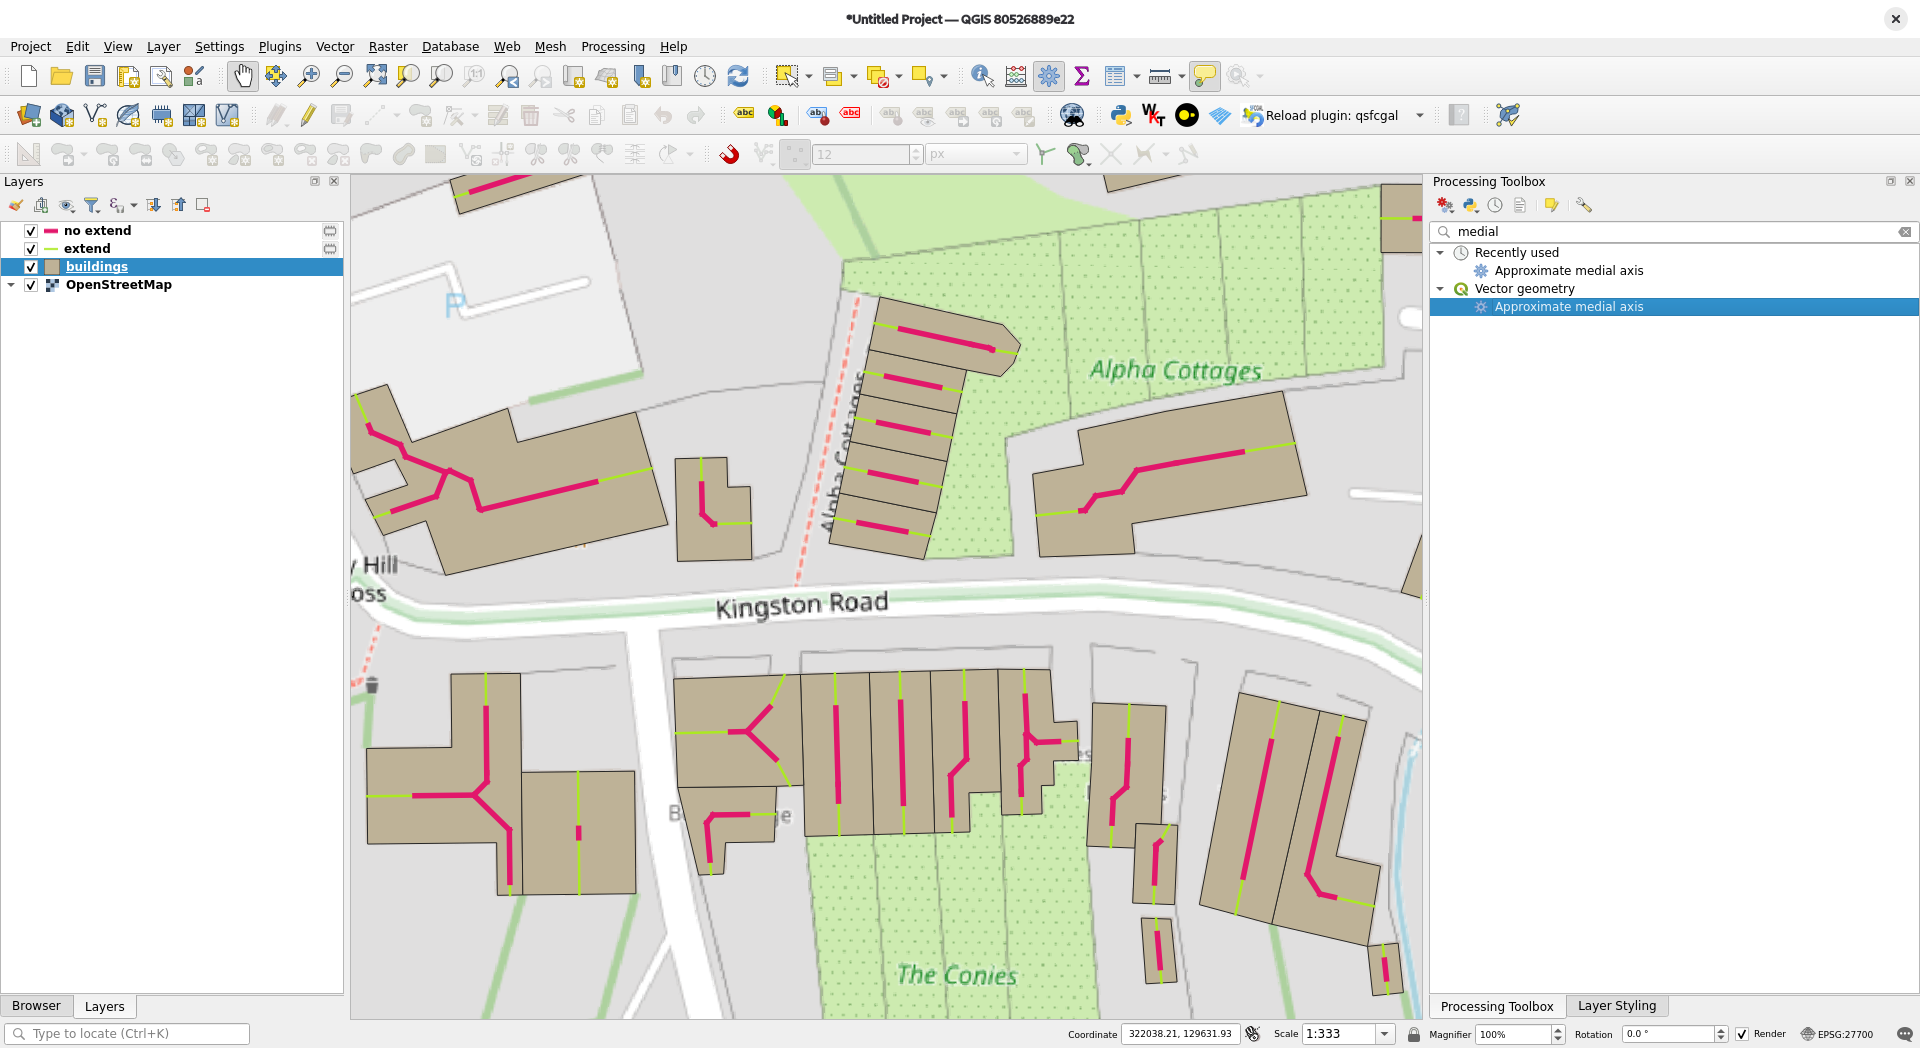Disable the Render checkbox in status bar
Viewport: 1920px width, 1048px height.
coord(1742,1034)
